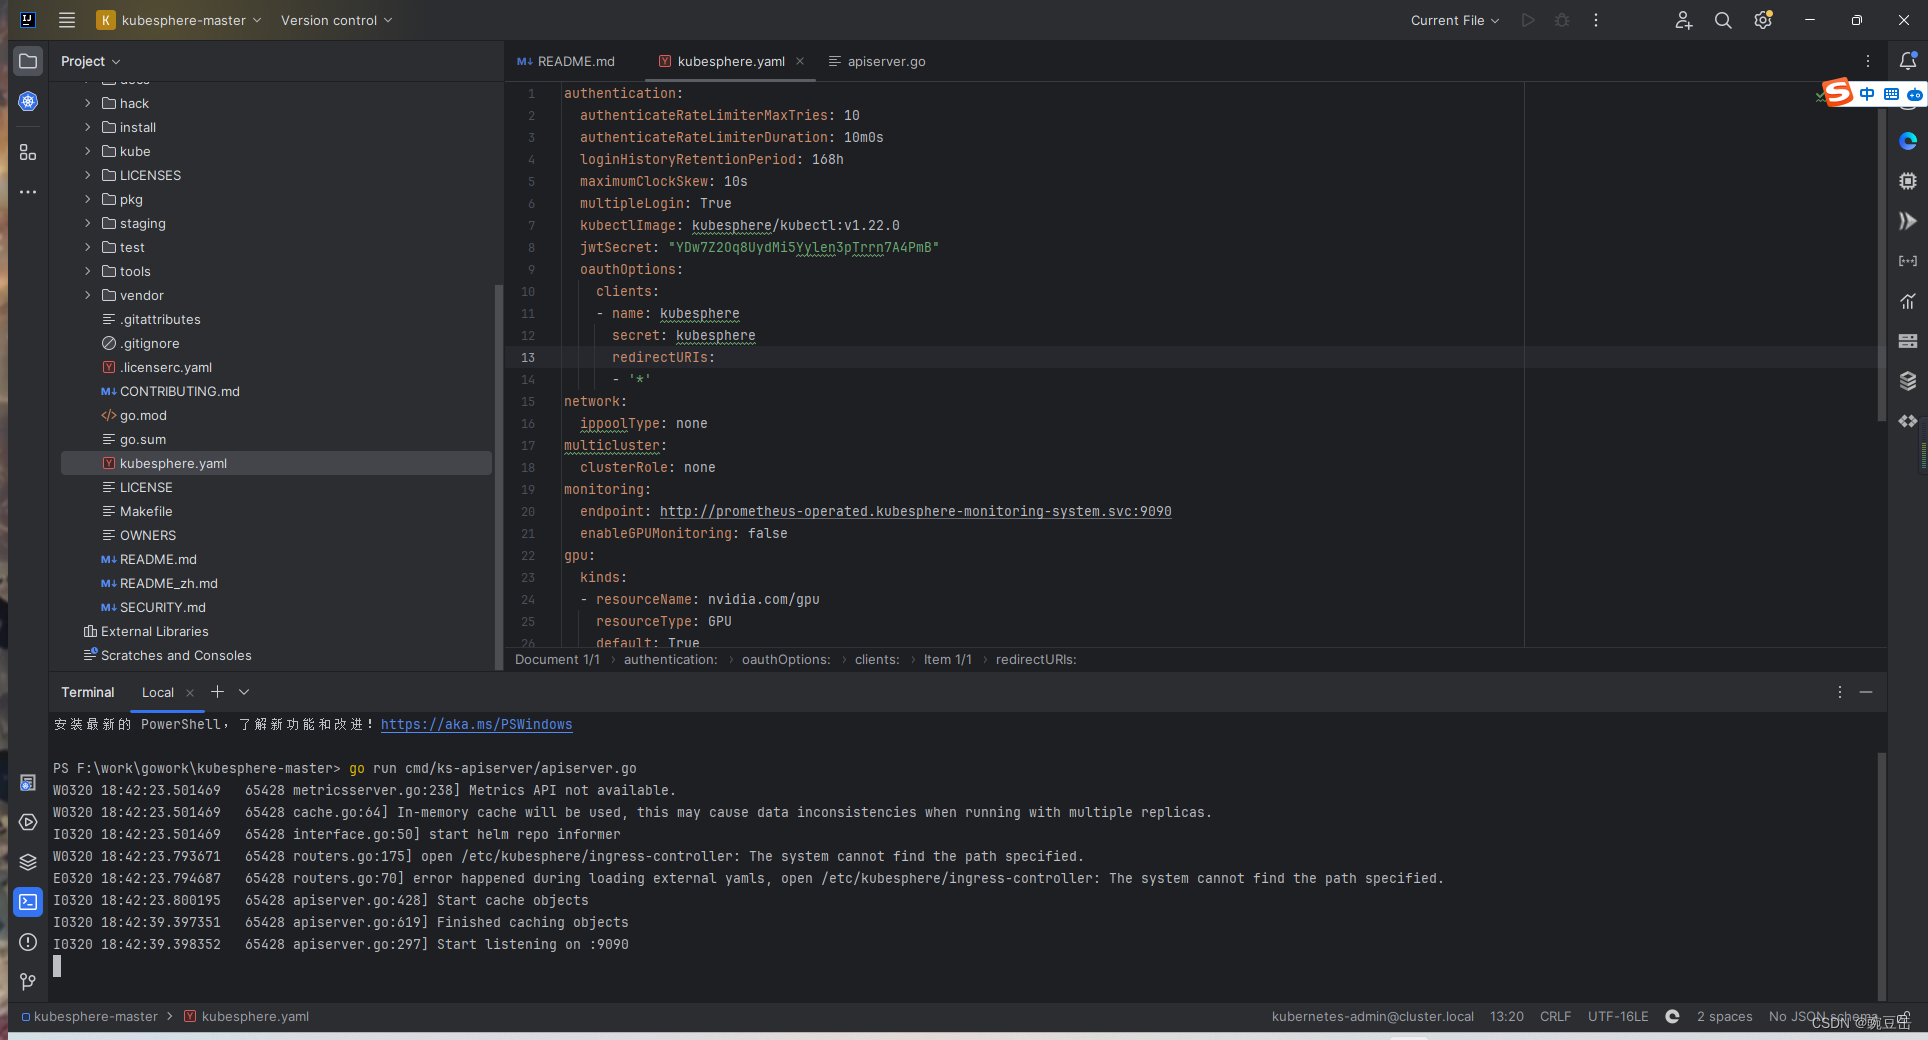Viewport: 1928px width, 1040px height.
Task: Open the Project view dropdown
Action: [x=90, y=61]
